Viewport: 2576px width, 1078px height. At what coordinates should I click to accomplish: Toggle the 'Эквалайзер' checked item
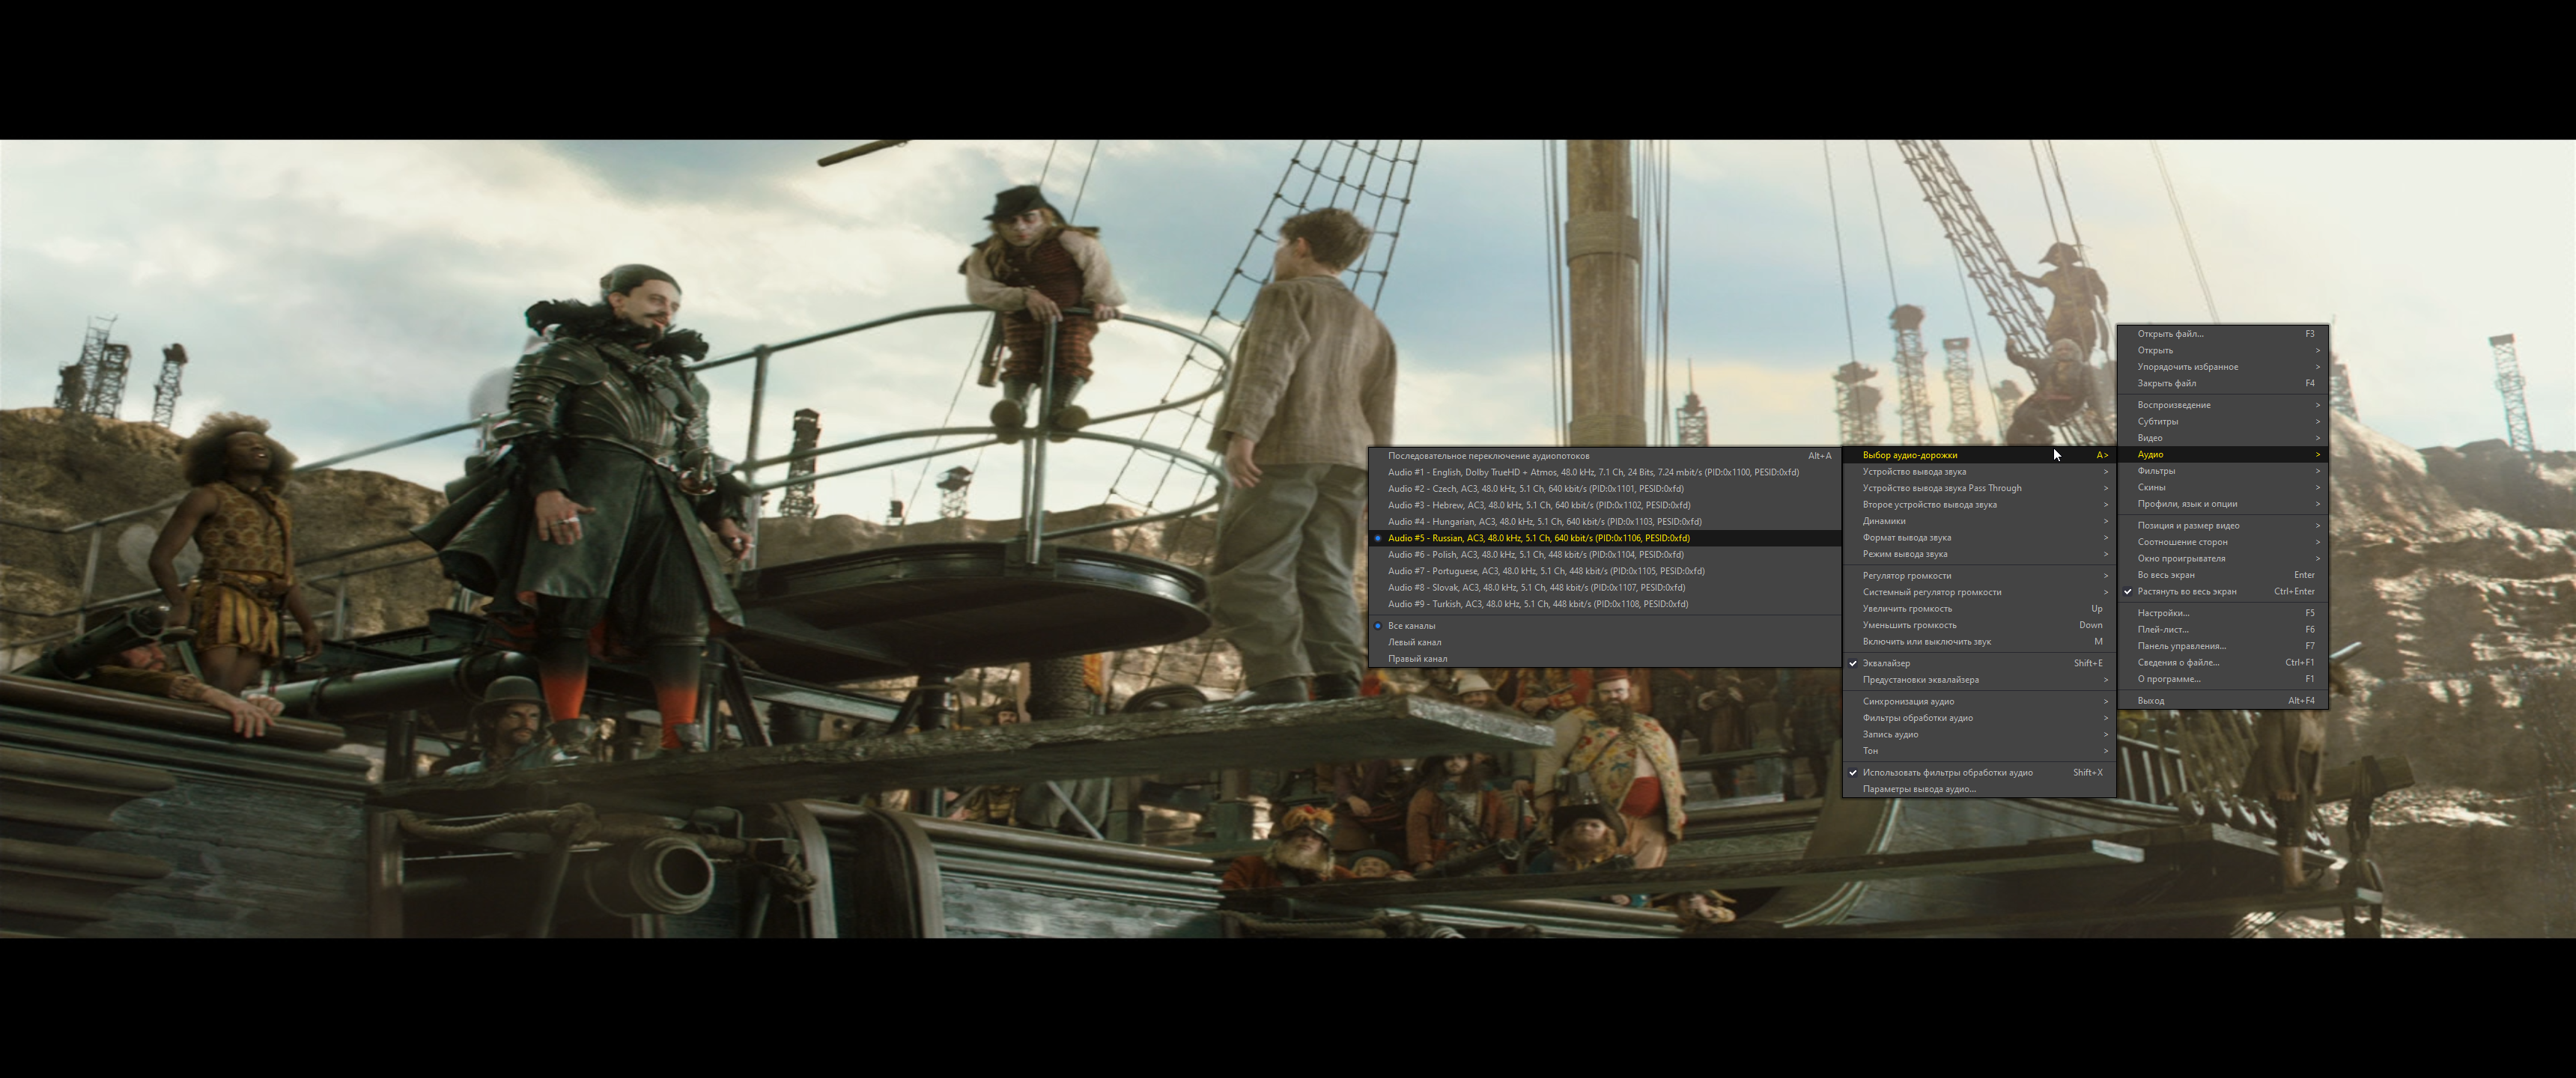pos(1979,663)
